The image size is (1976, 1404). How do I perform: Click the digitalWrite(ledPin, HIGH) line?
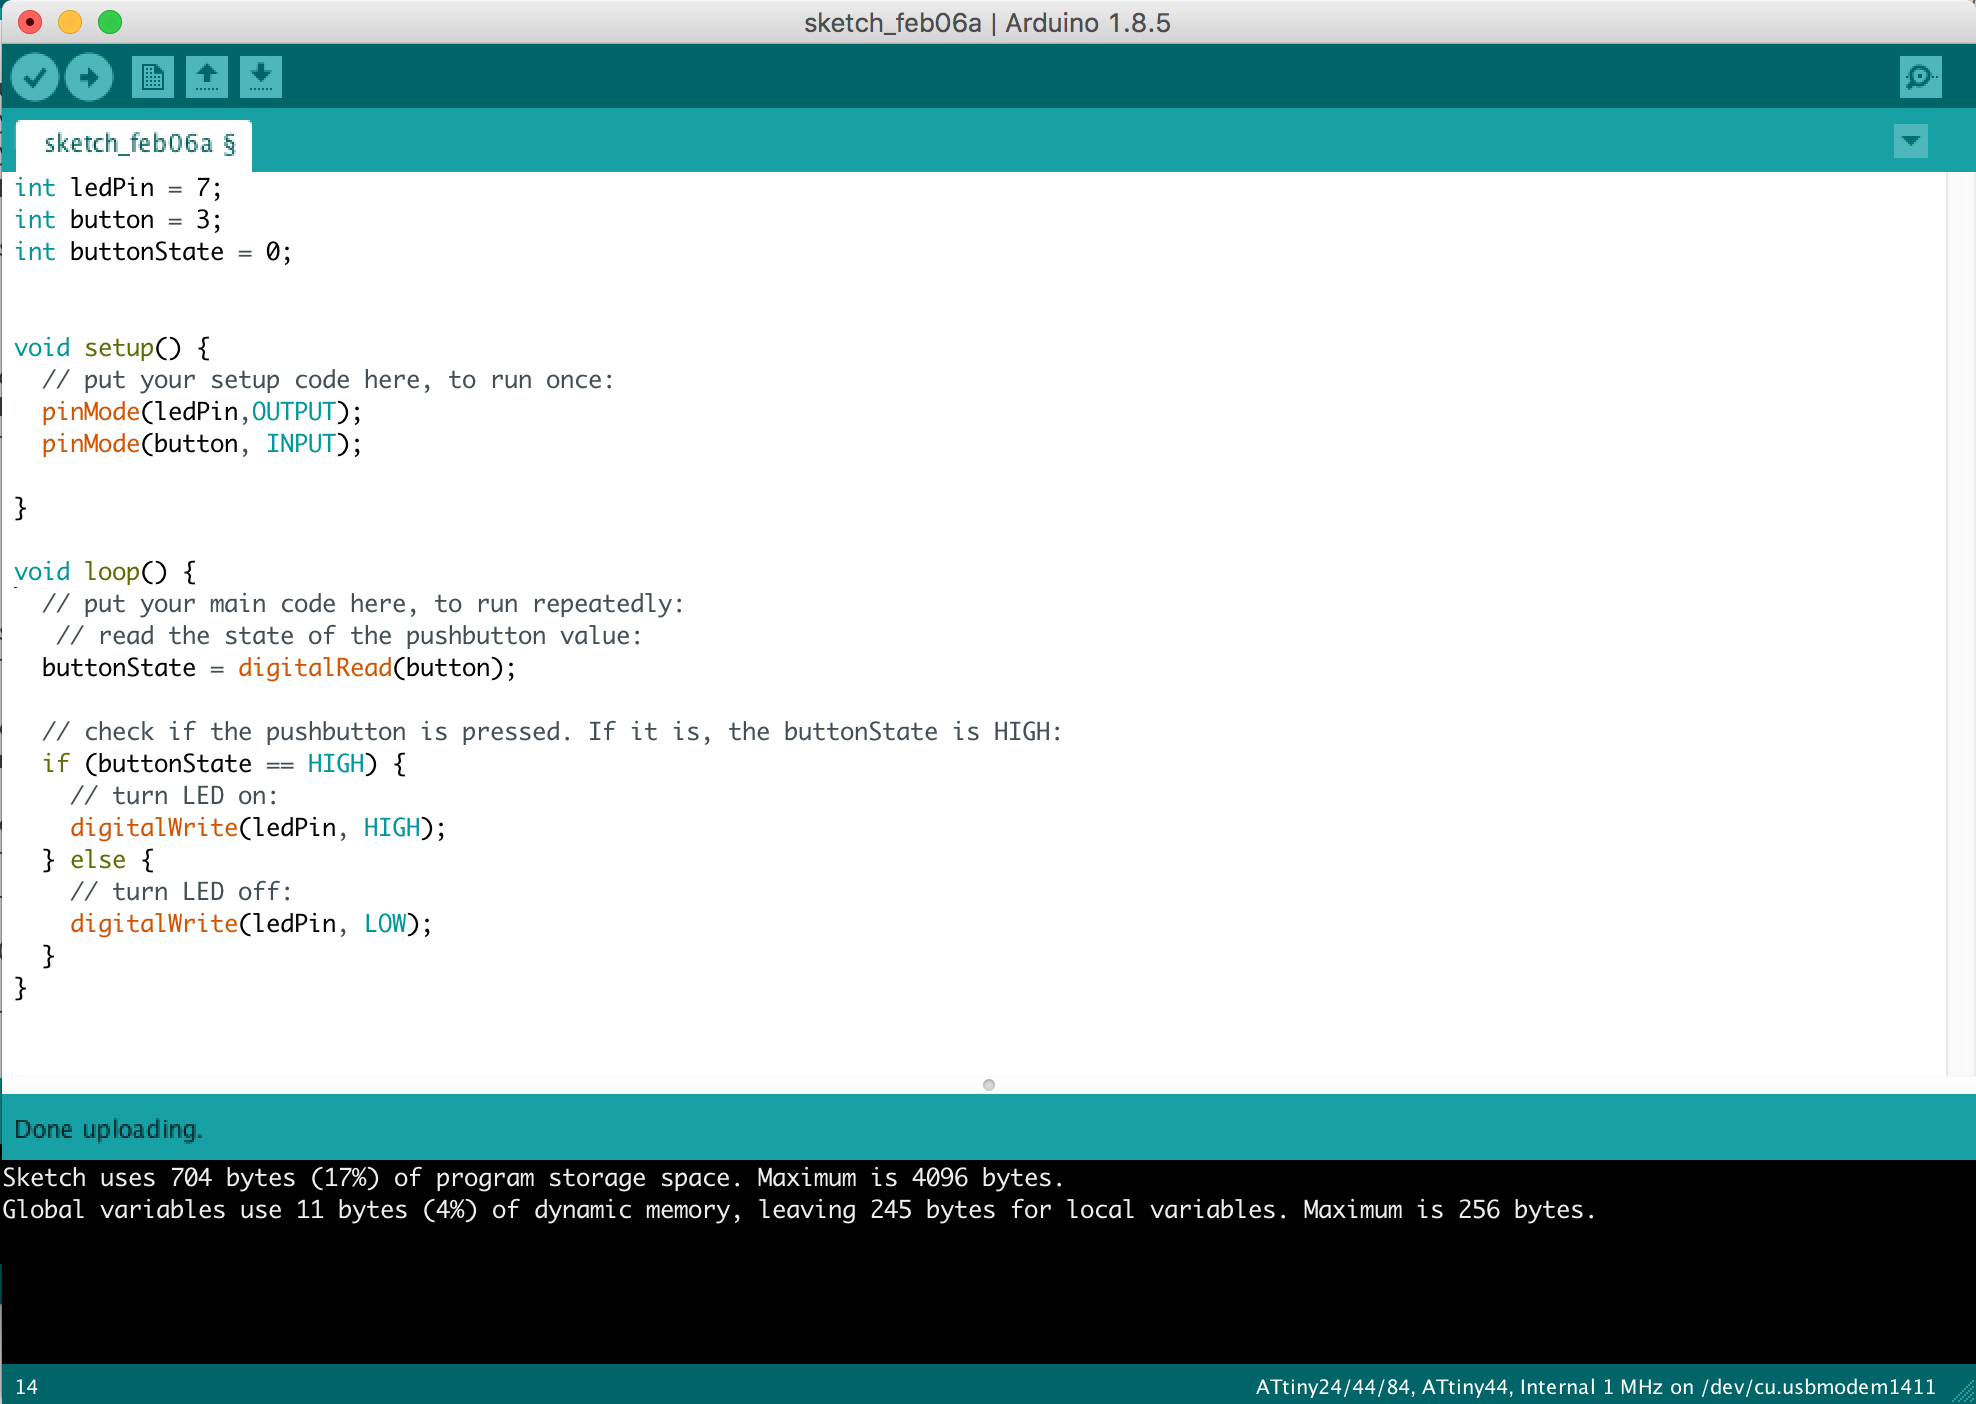pos(258,828)
